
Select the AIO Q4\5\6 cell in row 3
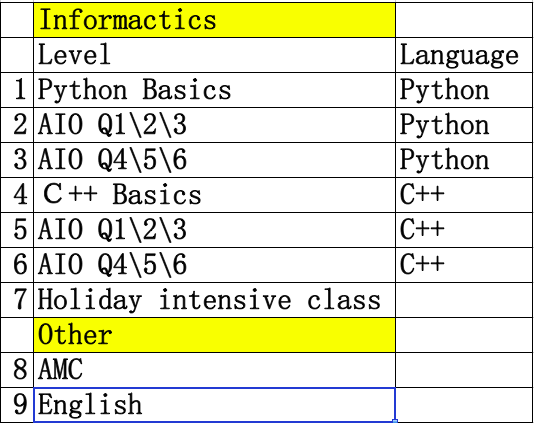point(215,160)
